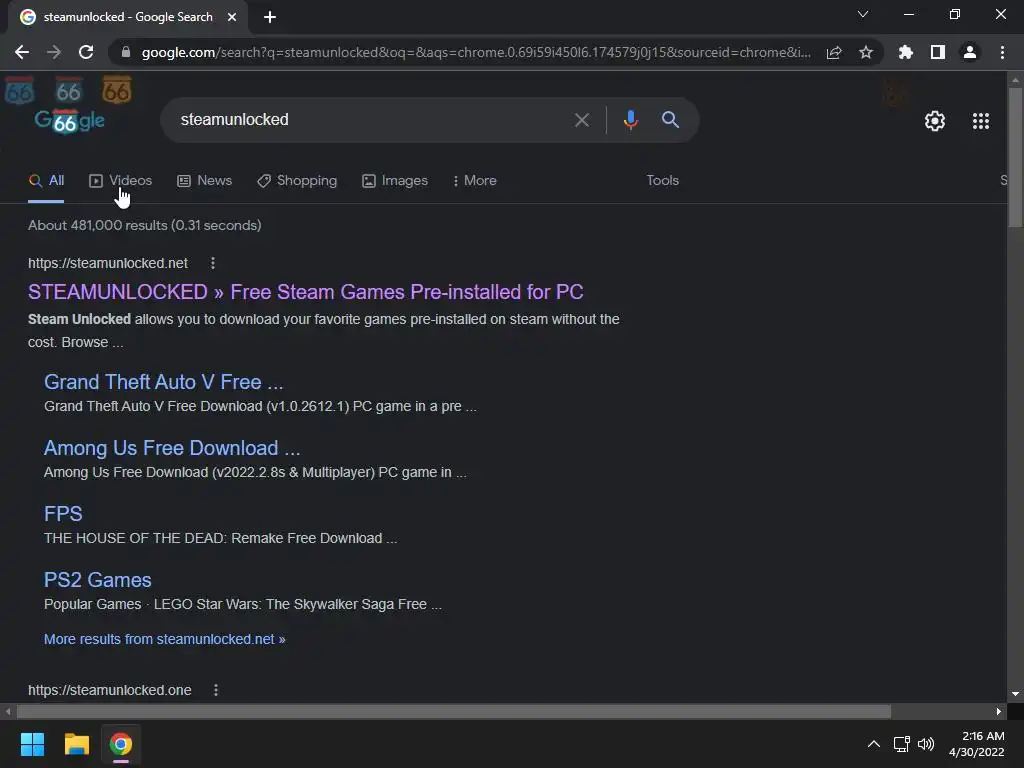The image size is (1024, 768).
Task: Click More results from steamunlocked.net
Action: coord(165,639)
